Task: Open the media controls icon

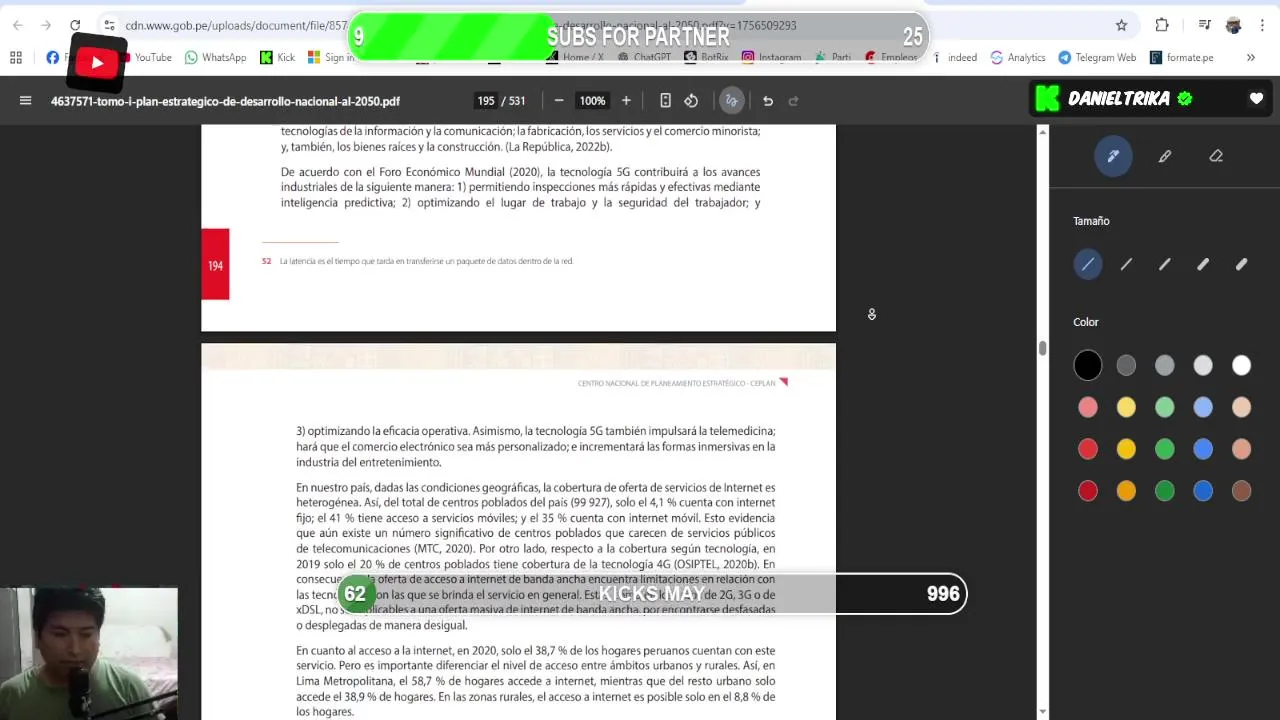Action: pyautogui.click(x=1204, y=25)
